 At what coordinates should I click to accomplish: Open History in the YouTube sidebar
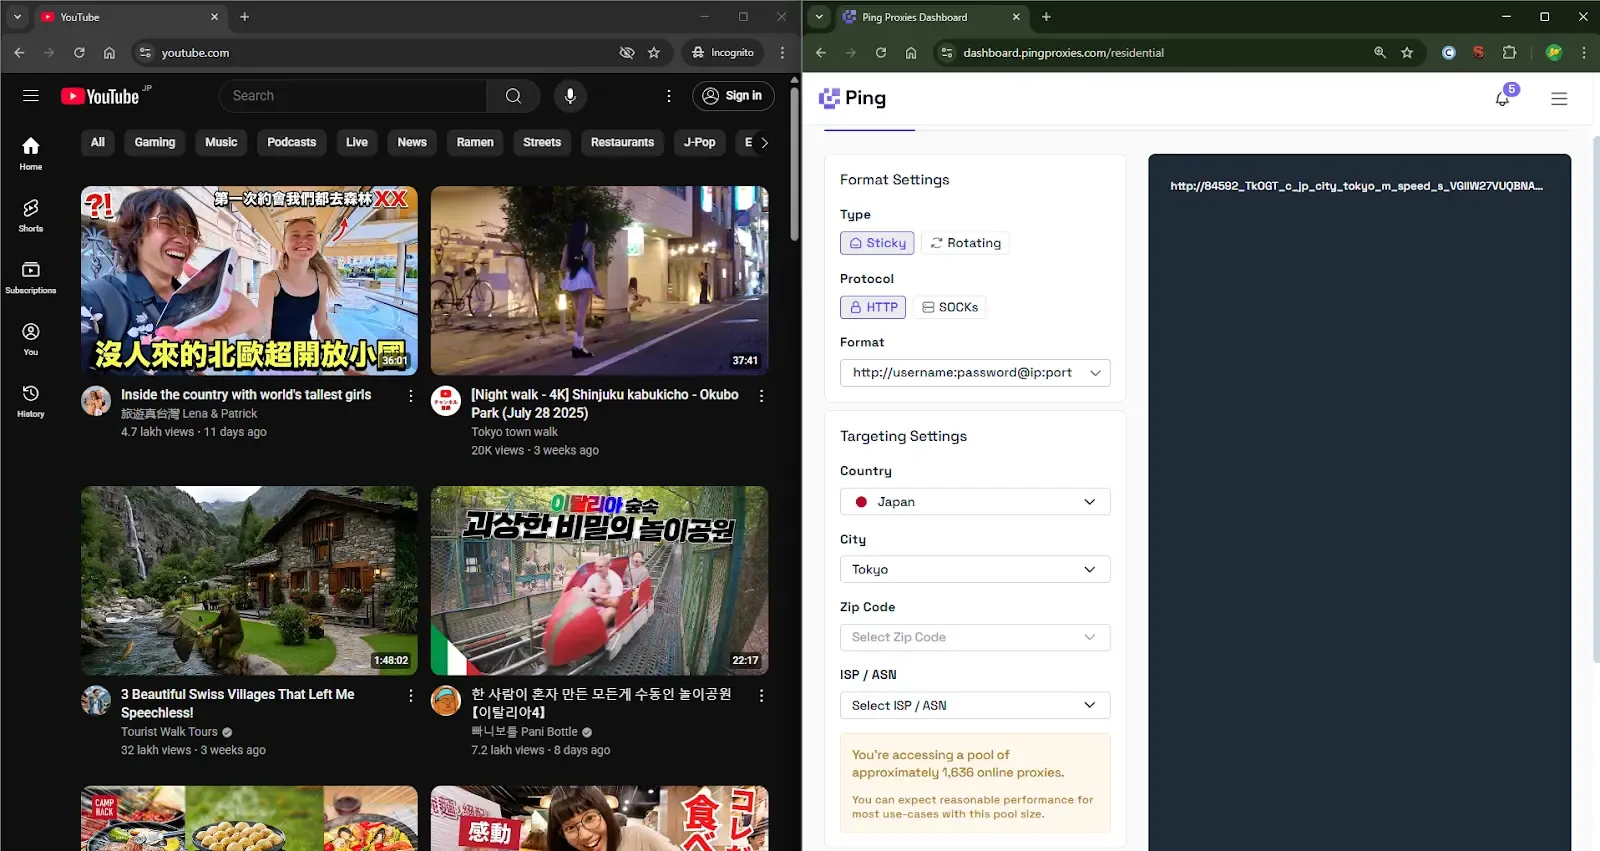[31, 402]
